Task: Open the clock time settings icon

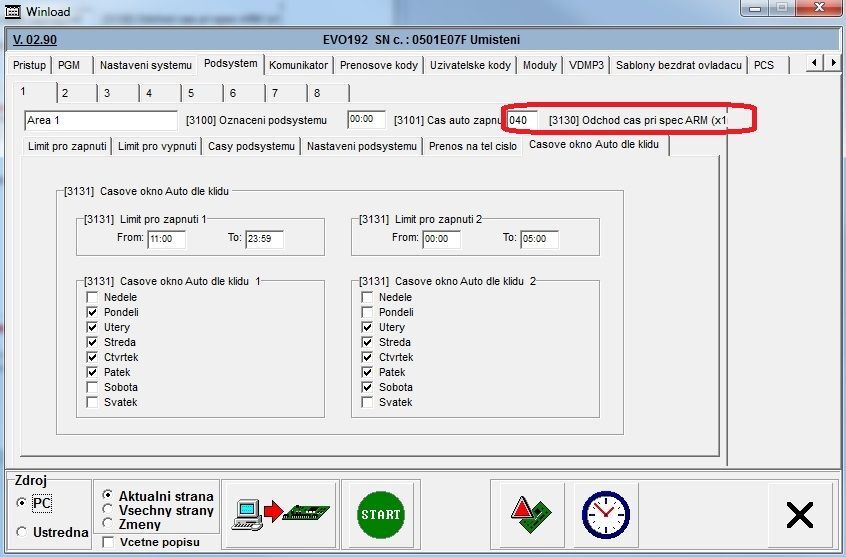Action: click(606, 514)
